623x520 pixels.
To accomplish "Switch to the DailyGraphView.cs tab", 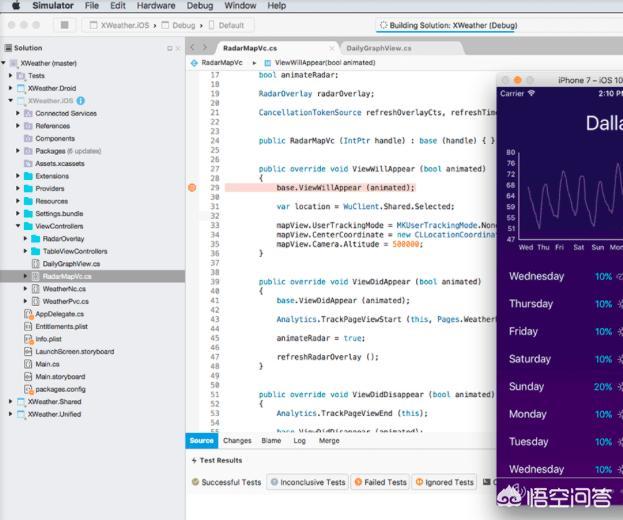I will click(378, 47).
